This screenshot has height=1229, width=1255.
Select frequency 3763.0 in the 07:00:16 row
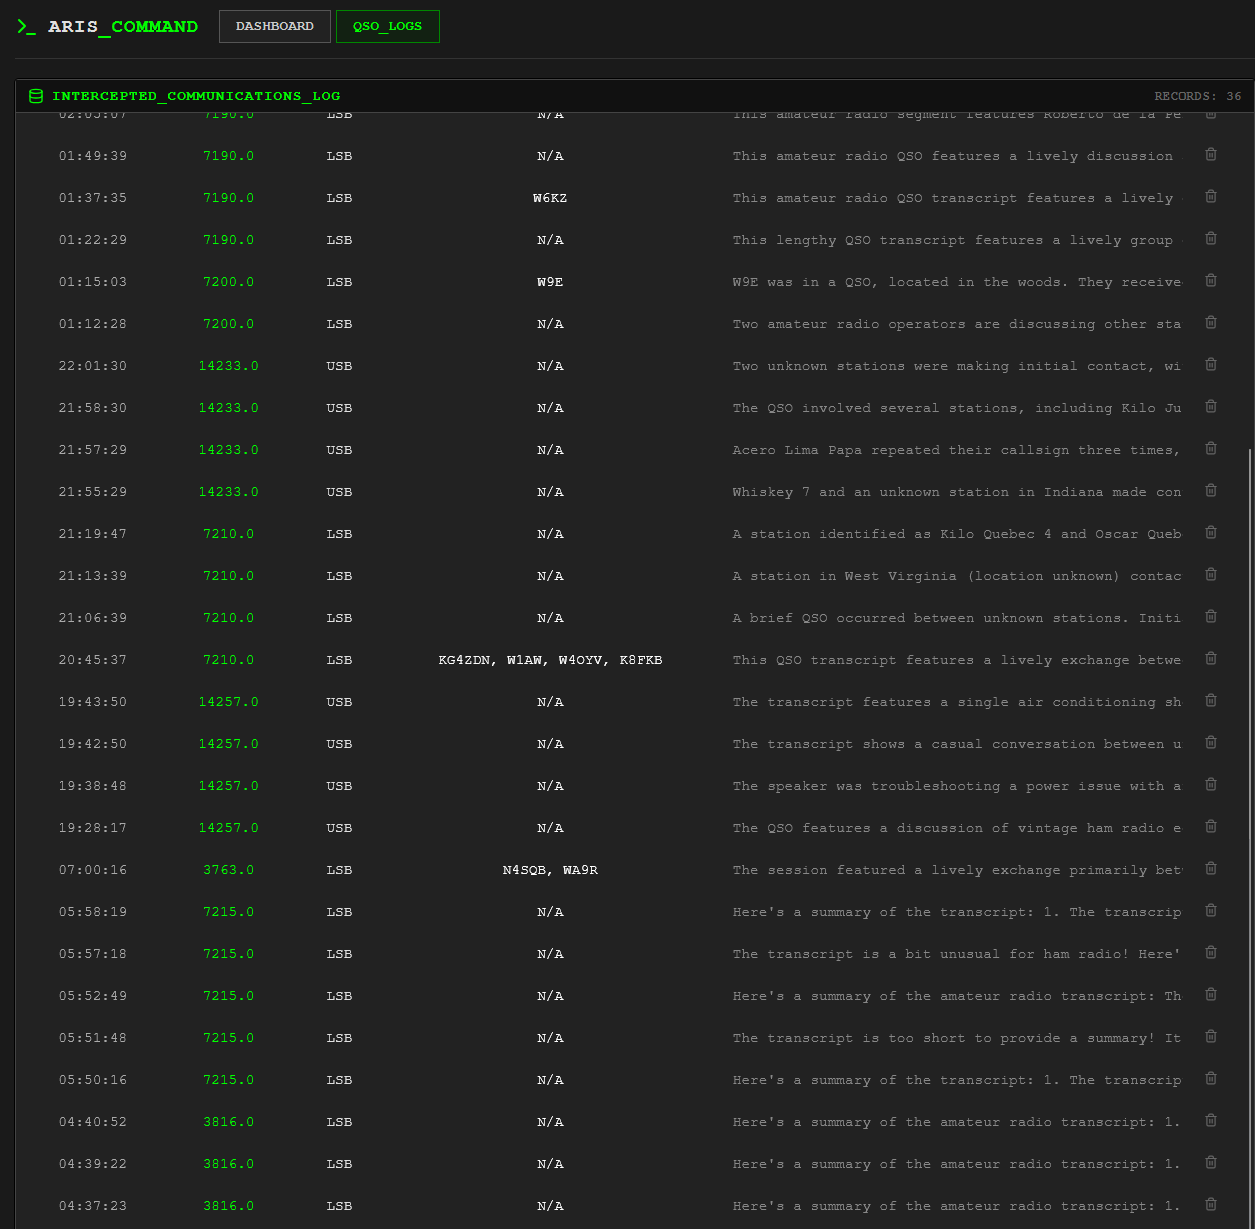click(228, 869)
